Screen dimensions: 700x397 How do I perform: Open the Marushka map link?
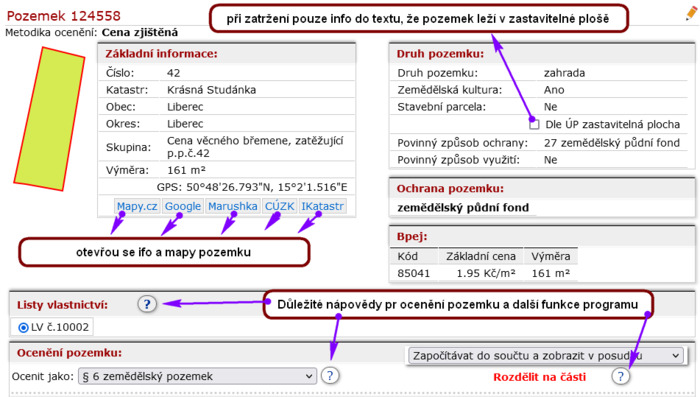point(233,206)
